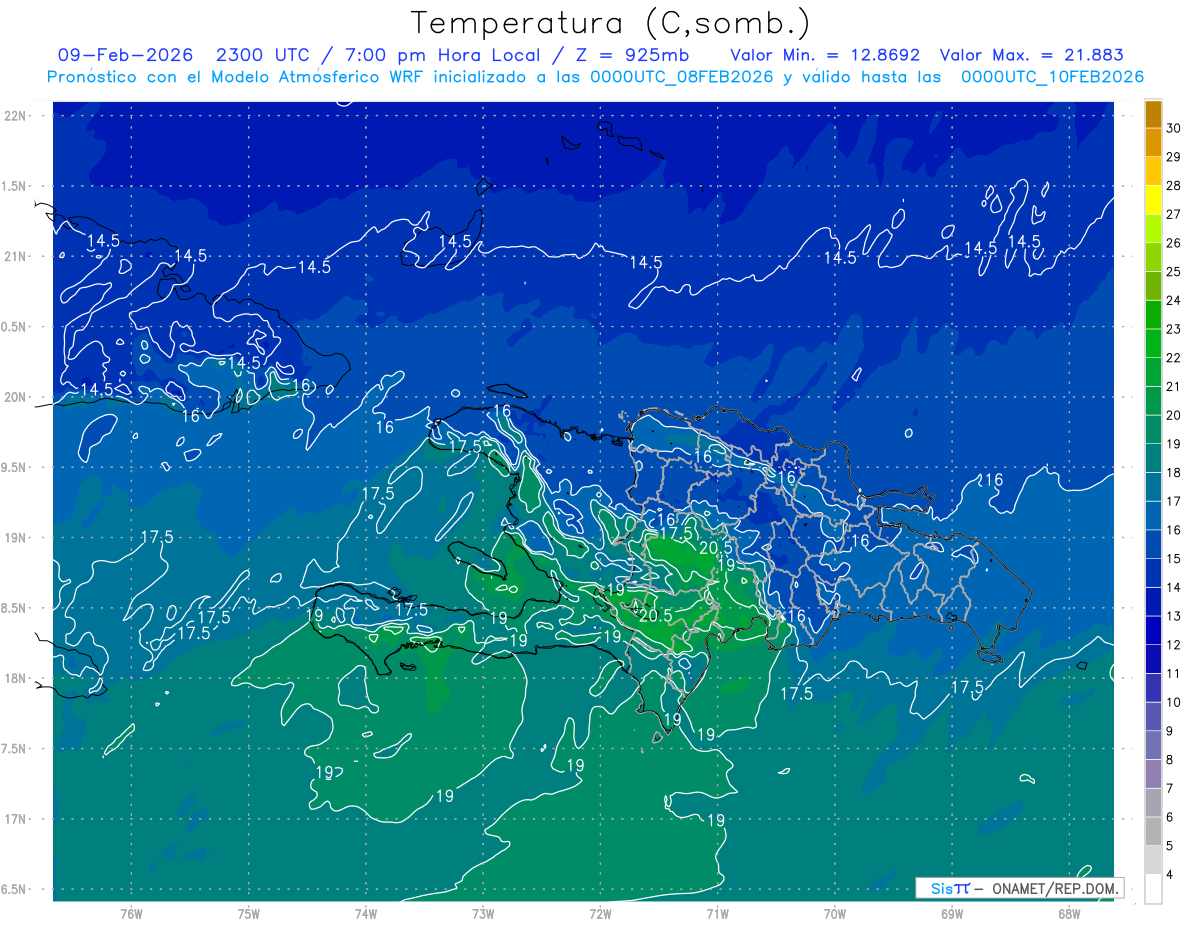
Task: Click the '18N' latitude axis label
Action: [x=17, y=678]
